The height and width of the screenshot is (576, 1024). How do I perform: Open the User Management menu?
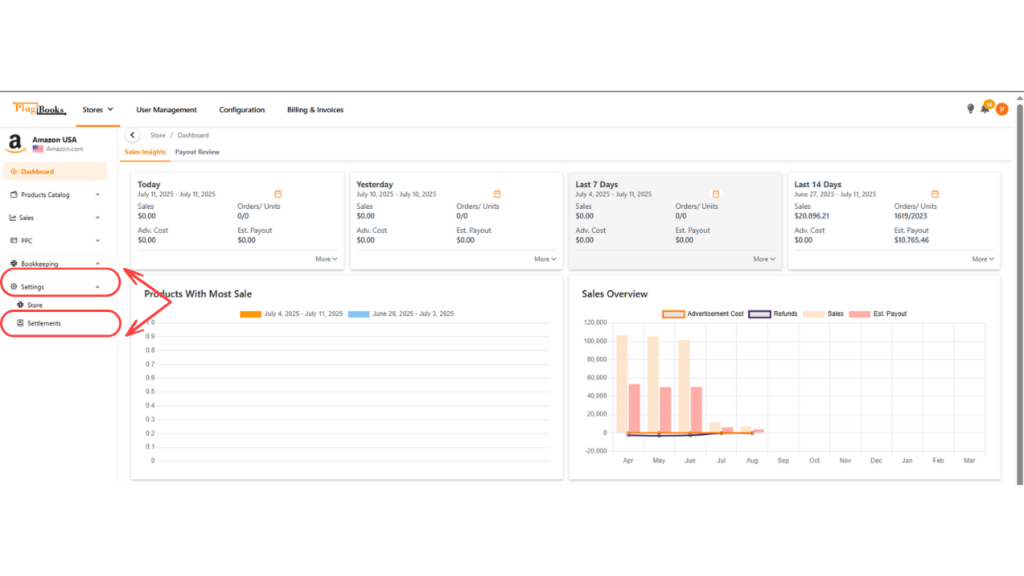point(167,110)
